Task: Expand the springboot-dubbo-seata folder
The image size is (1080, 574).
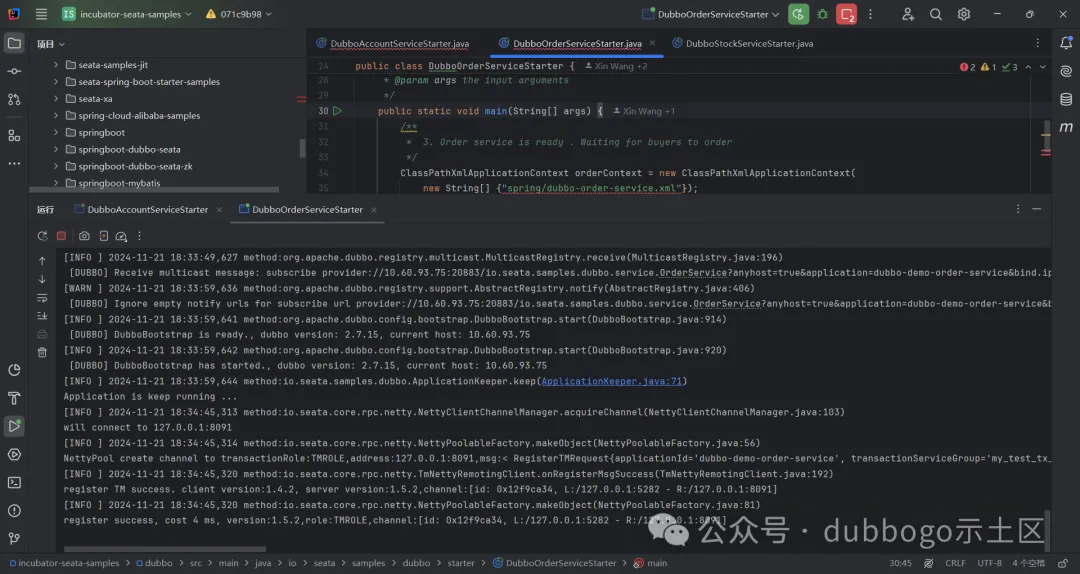Action: click(57, 149)
